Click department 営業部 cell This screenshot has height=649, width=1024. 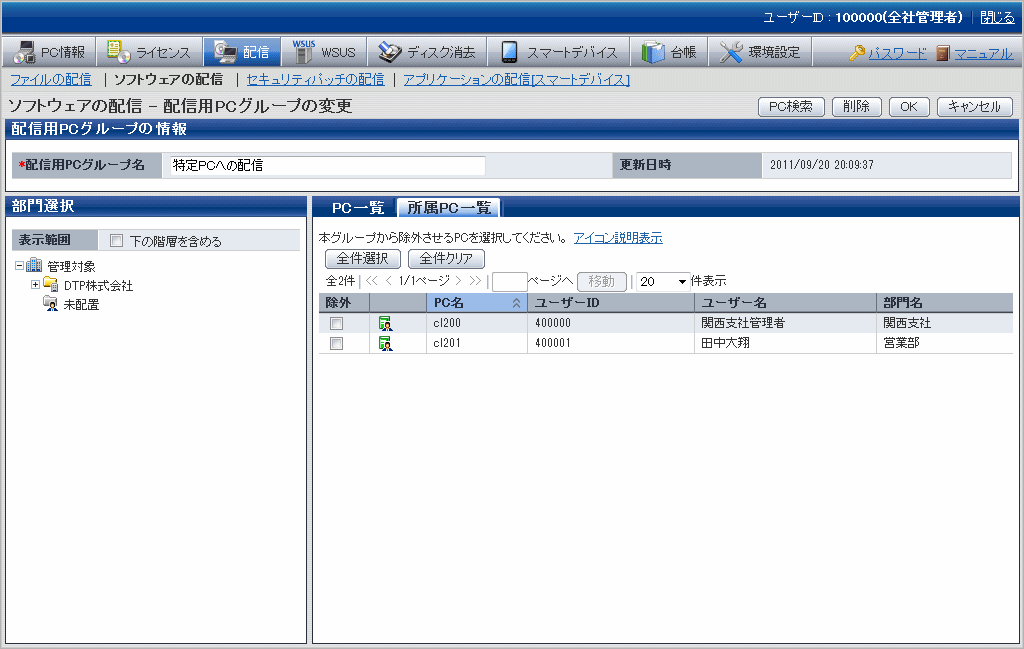click(944, 343)
